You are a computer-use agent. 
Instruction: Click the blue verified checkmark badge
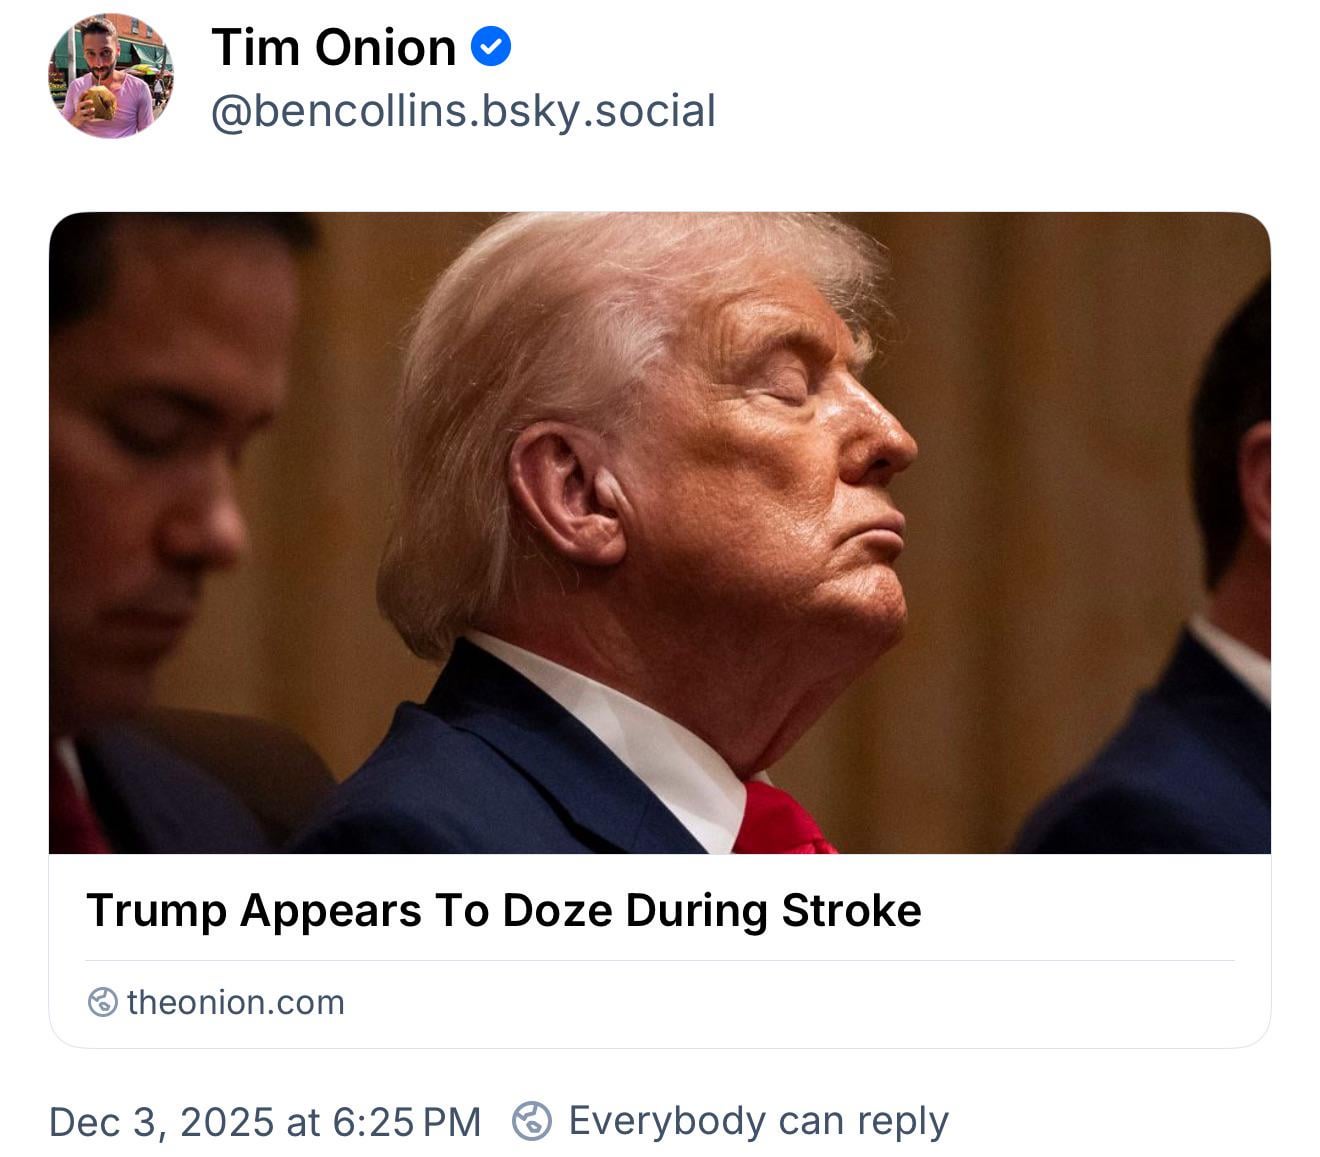[x=490, y=47]
